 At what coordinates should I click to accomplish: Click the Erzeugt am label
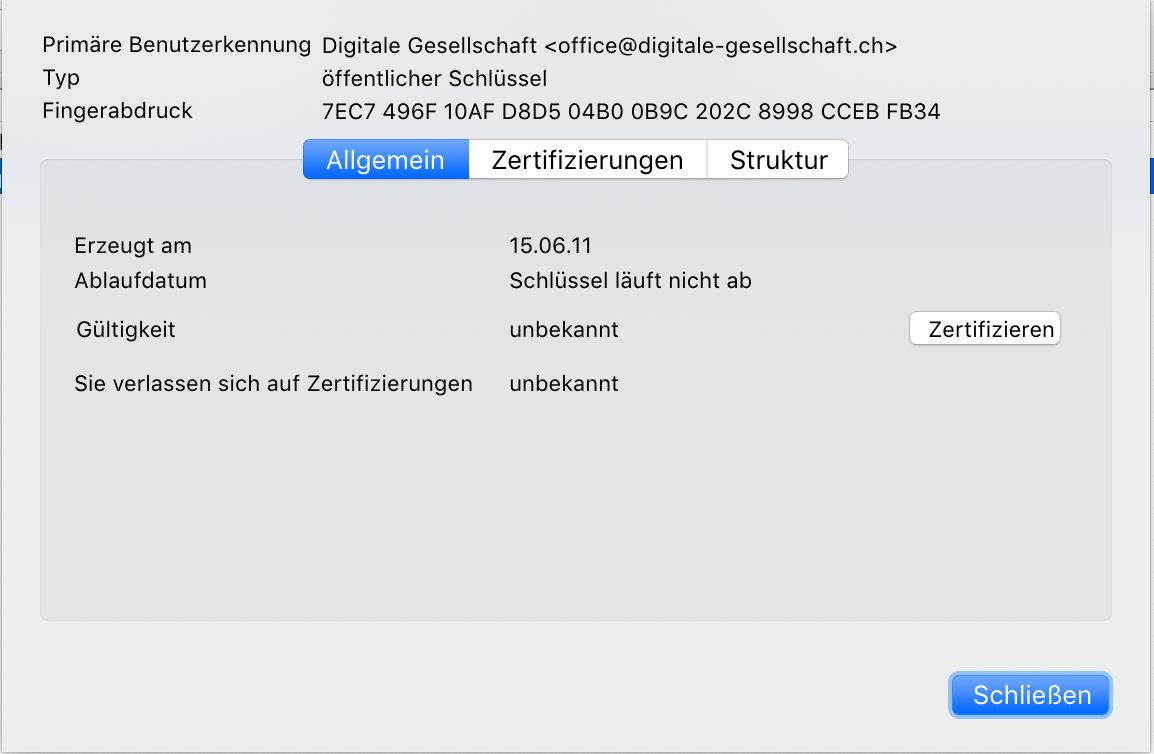coord(133,245)
